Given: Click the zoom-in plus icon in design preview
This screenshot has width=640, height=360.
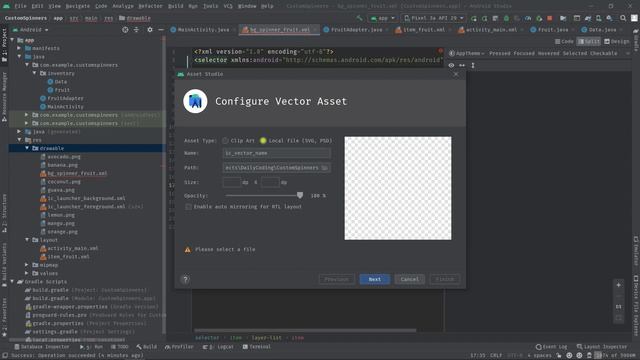Looking at the screenshot, I should pyautogui.click(x=619, y=285).
